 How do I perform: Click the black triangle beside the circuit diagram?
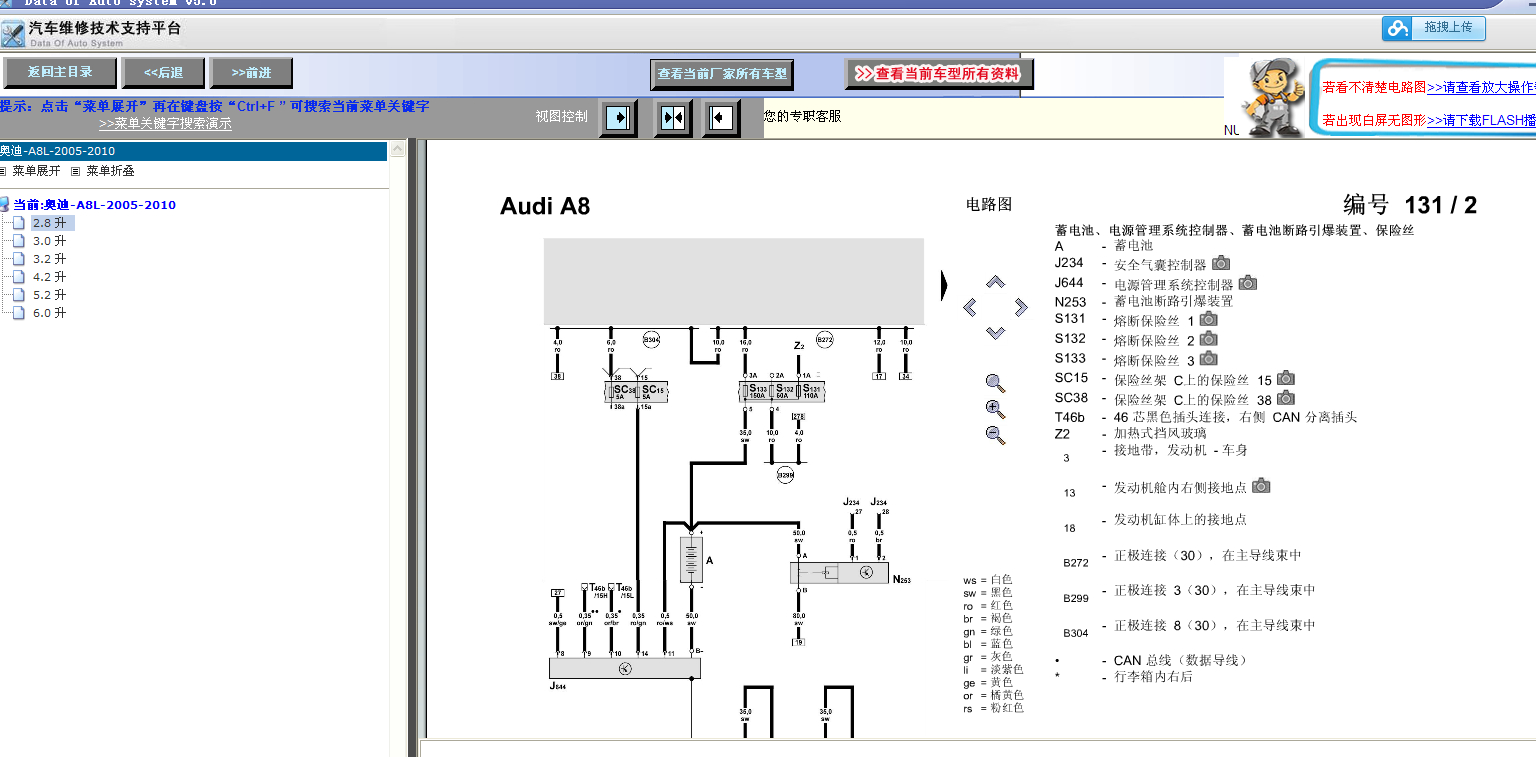(x=944, y=286)
